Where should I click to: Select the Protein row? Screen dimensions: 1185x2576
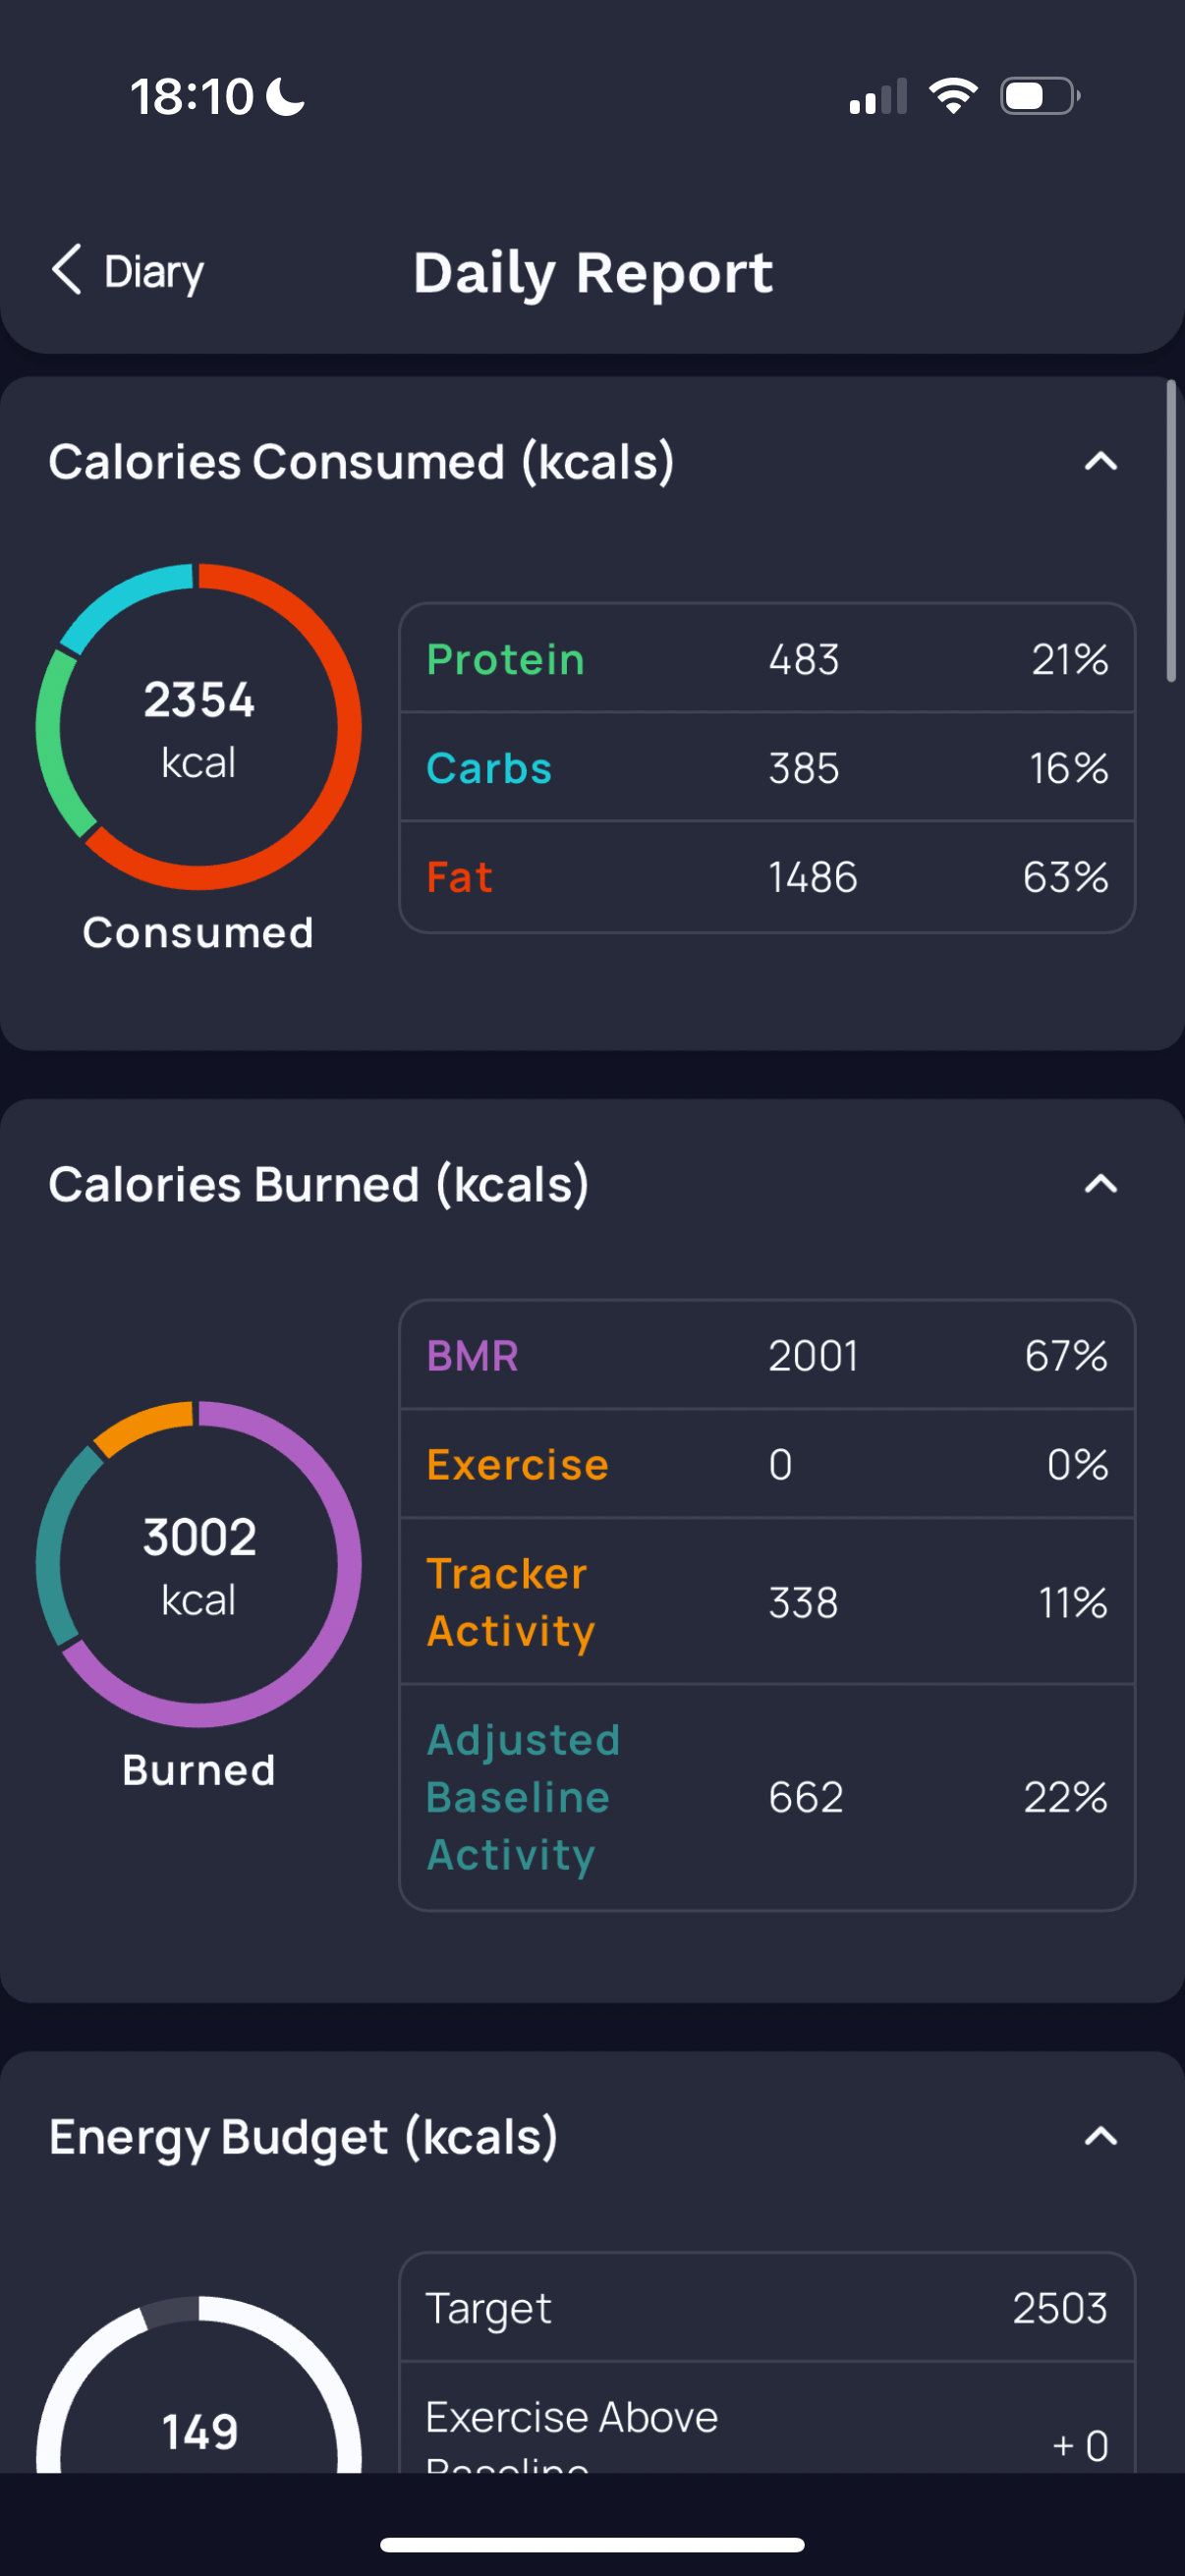767,659
